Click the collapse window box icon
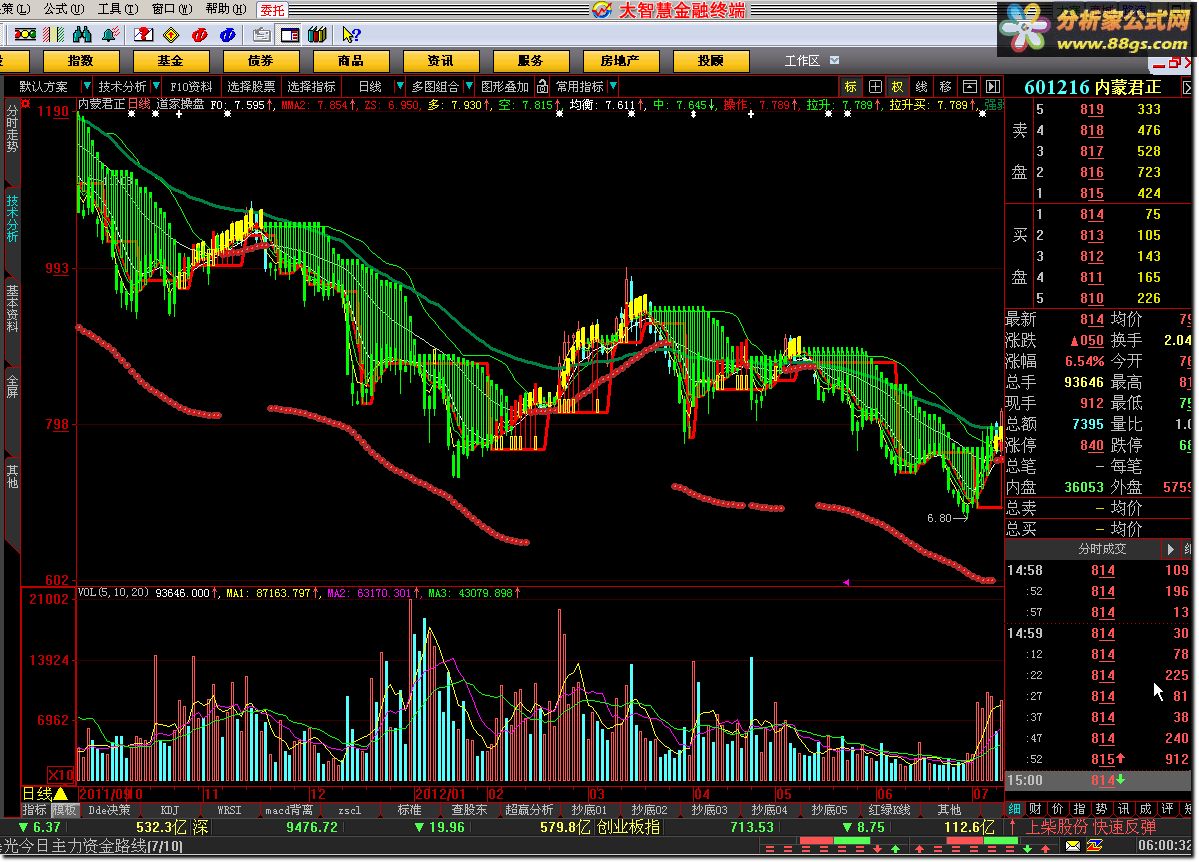The image size is (1199, 862). pos(969,86)
